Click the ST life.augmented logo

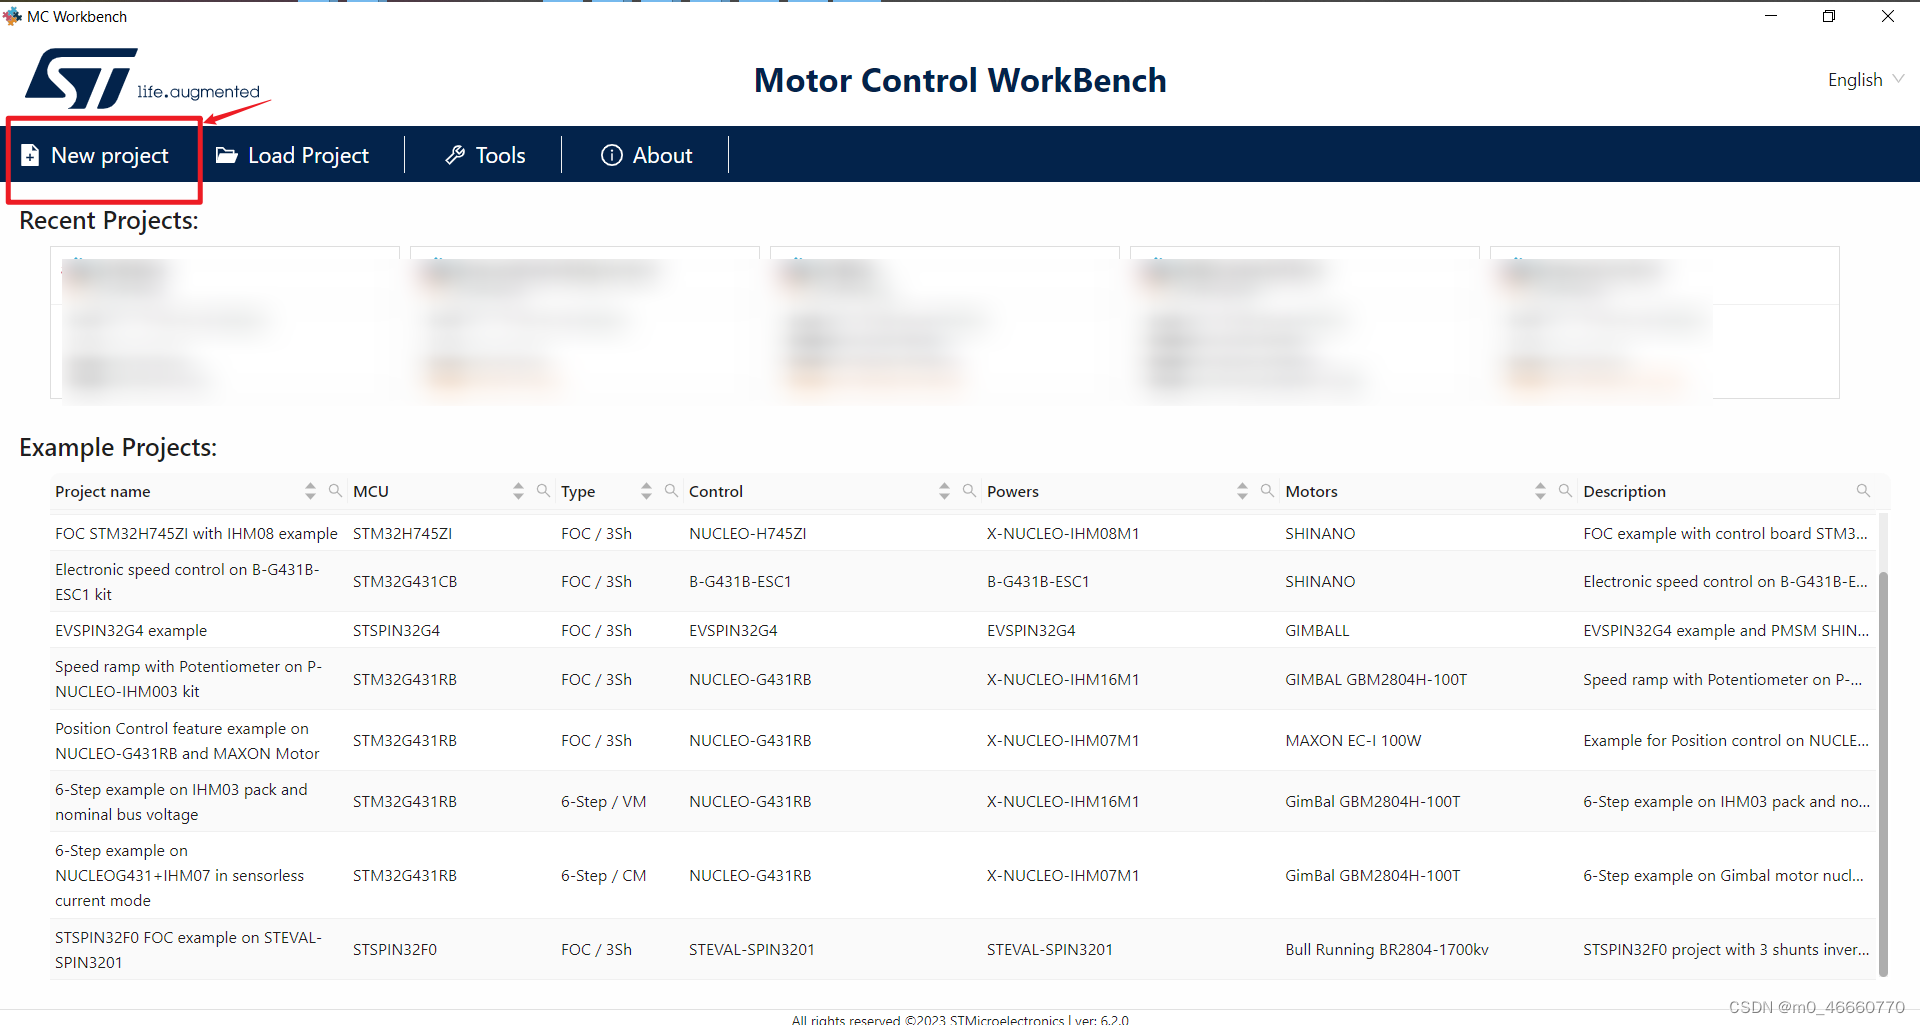click(142, 78)
